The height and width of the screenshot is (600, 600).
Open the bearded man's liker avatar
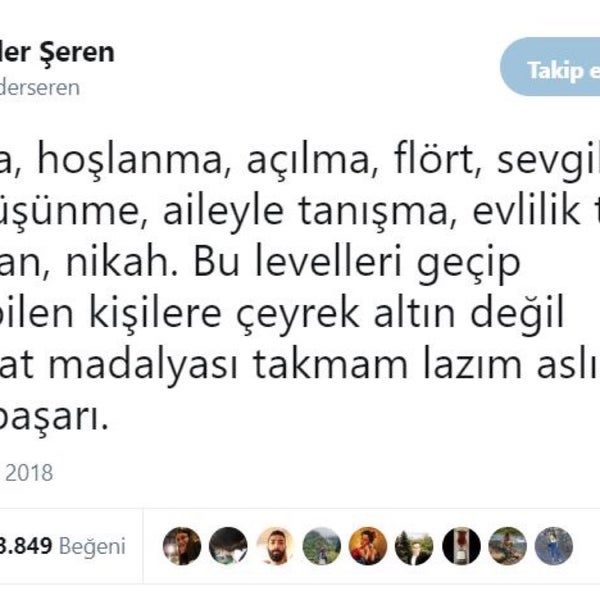275,546
